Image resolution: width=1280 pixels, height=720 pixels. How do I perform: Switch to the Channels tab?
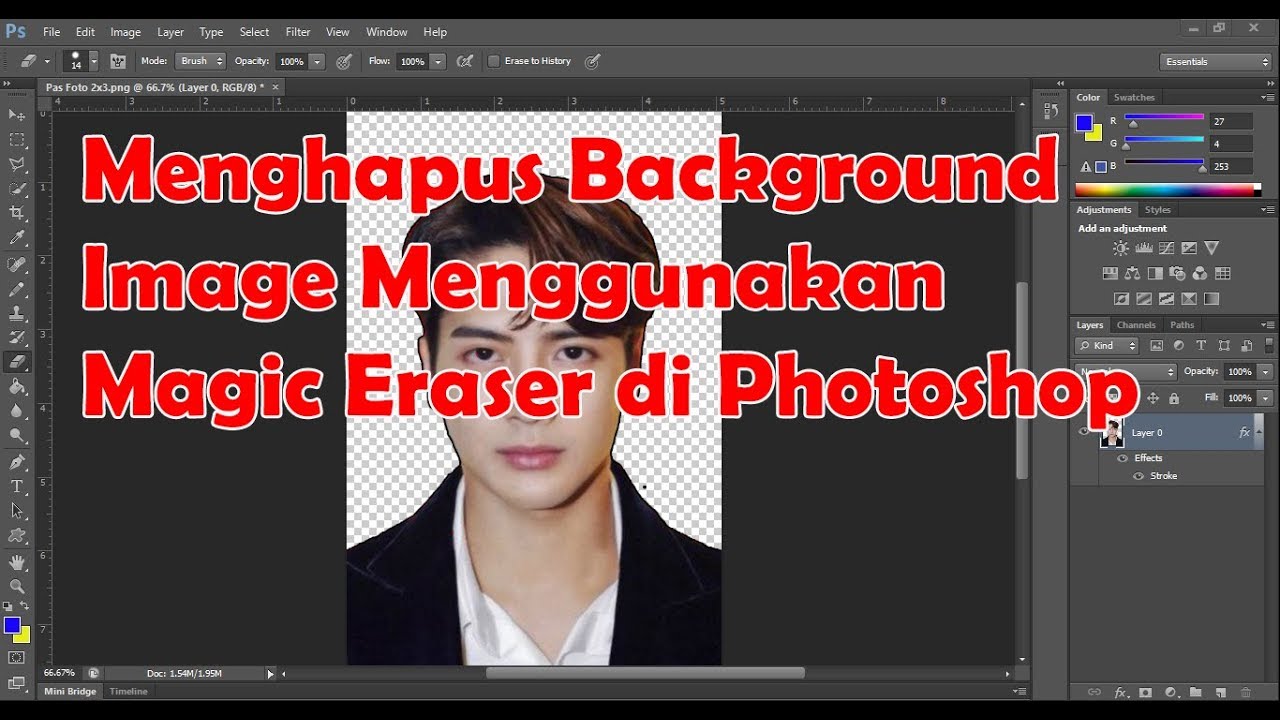point(1136,325)
